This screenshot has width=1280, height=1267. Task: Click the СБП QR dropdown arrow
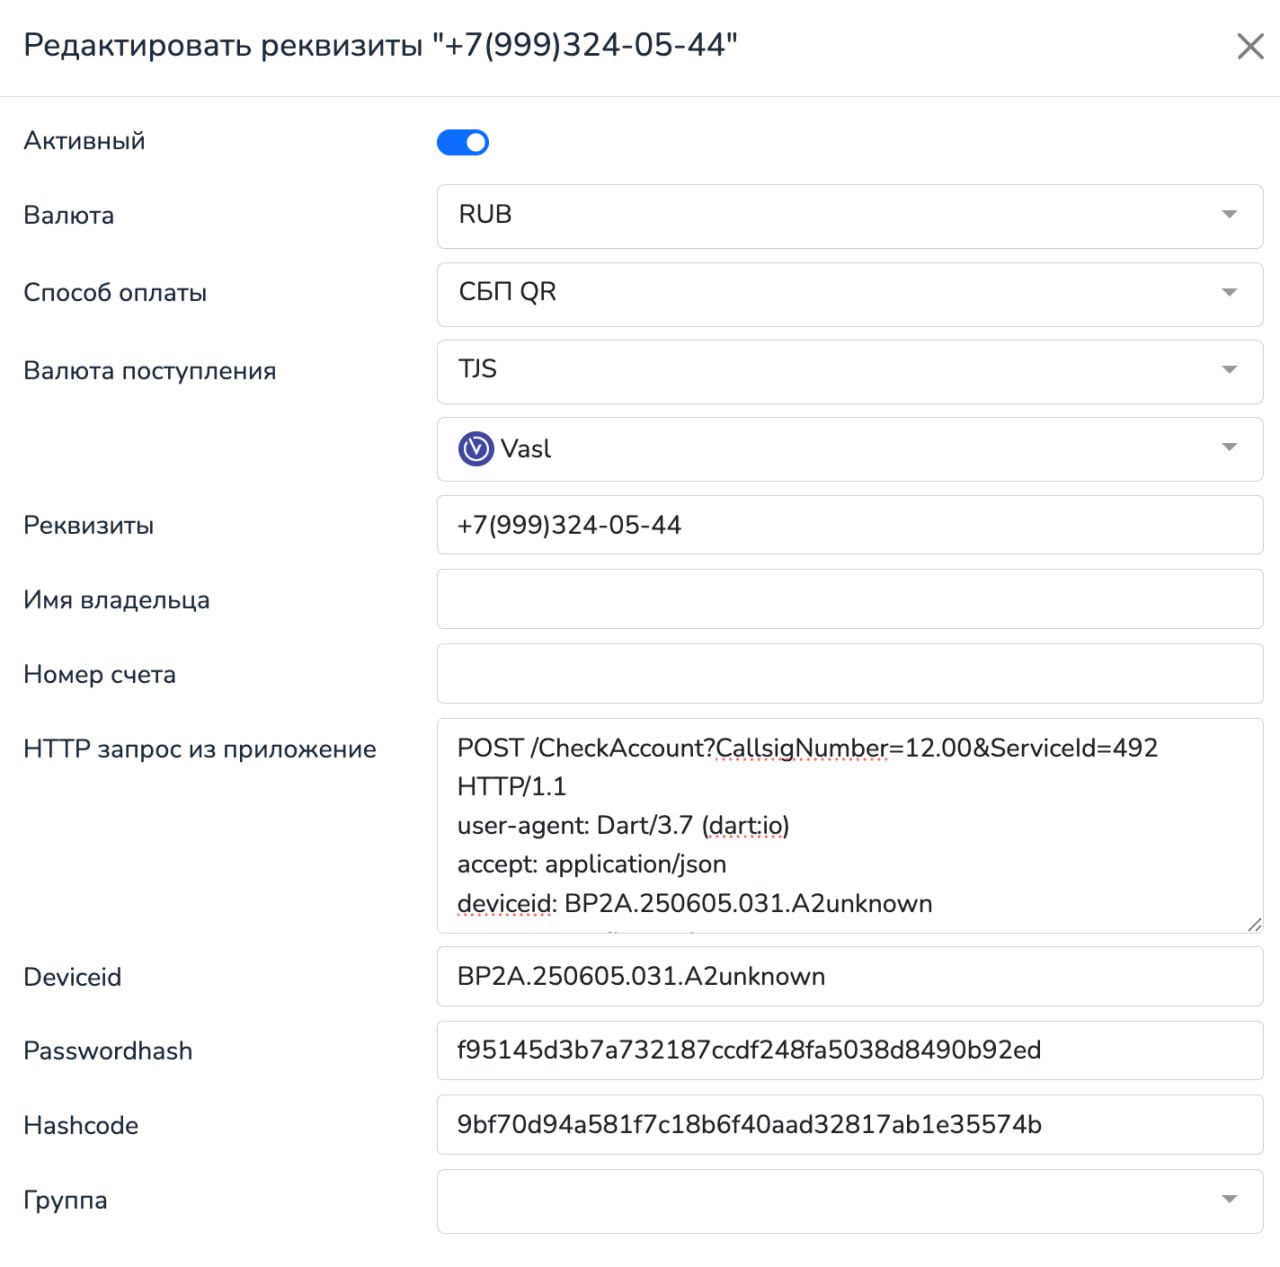(x=1230, y=293)
